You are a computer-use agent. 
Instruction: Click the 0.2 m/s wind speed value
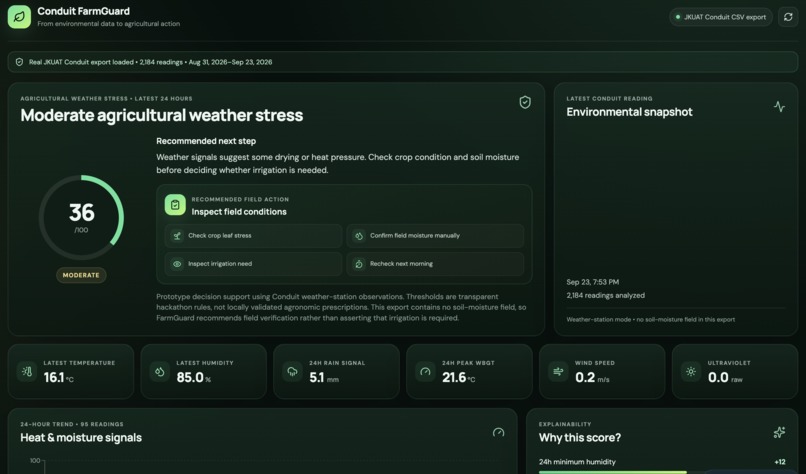[592, 378]
